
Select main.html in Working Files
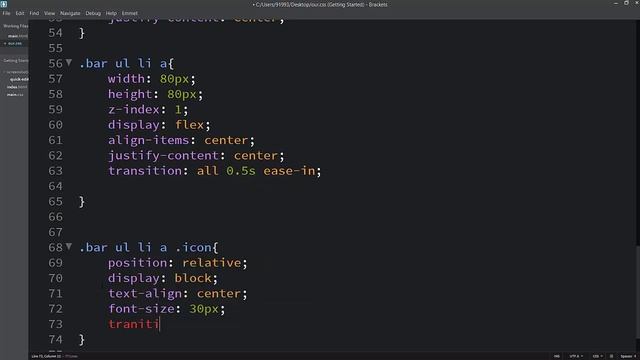coord(18,36)
